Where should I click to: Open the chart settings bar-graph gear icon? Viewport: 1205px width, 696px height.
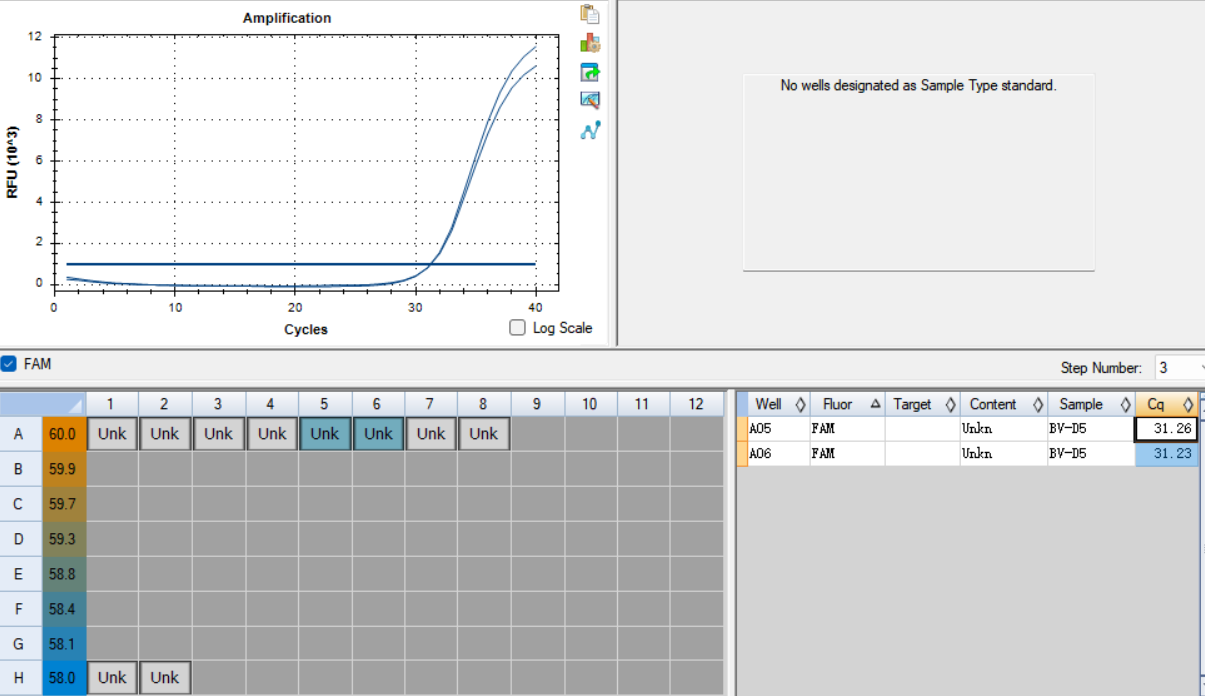point(590,43)
